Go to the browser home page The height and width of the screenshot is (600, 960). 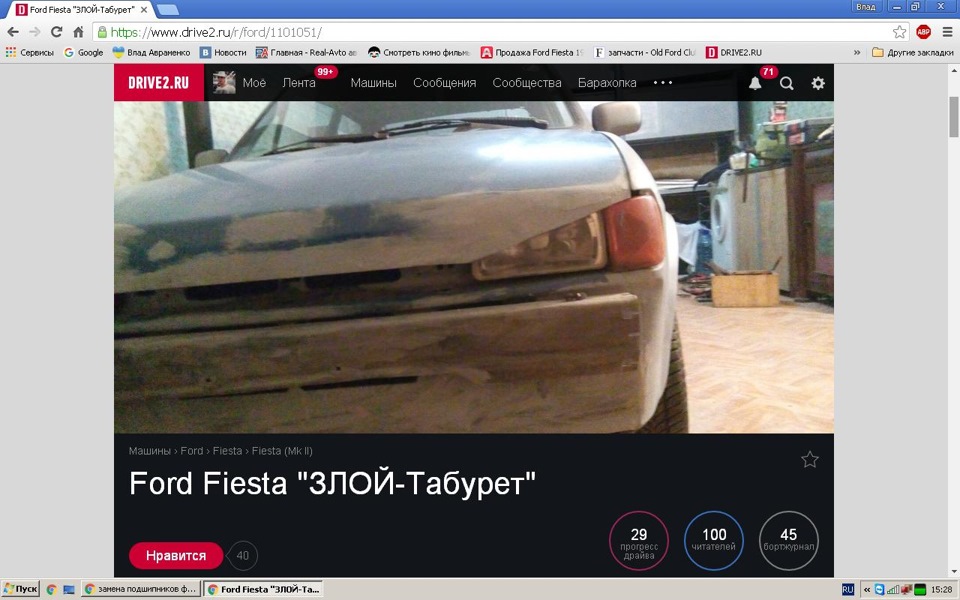[x=78, y=32]
